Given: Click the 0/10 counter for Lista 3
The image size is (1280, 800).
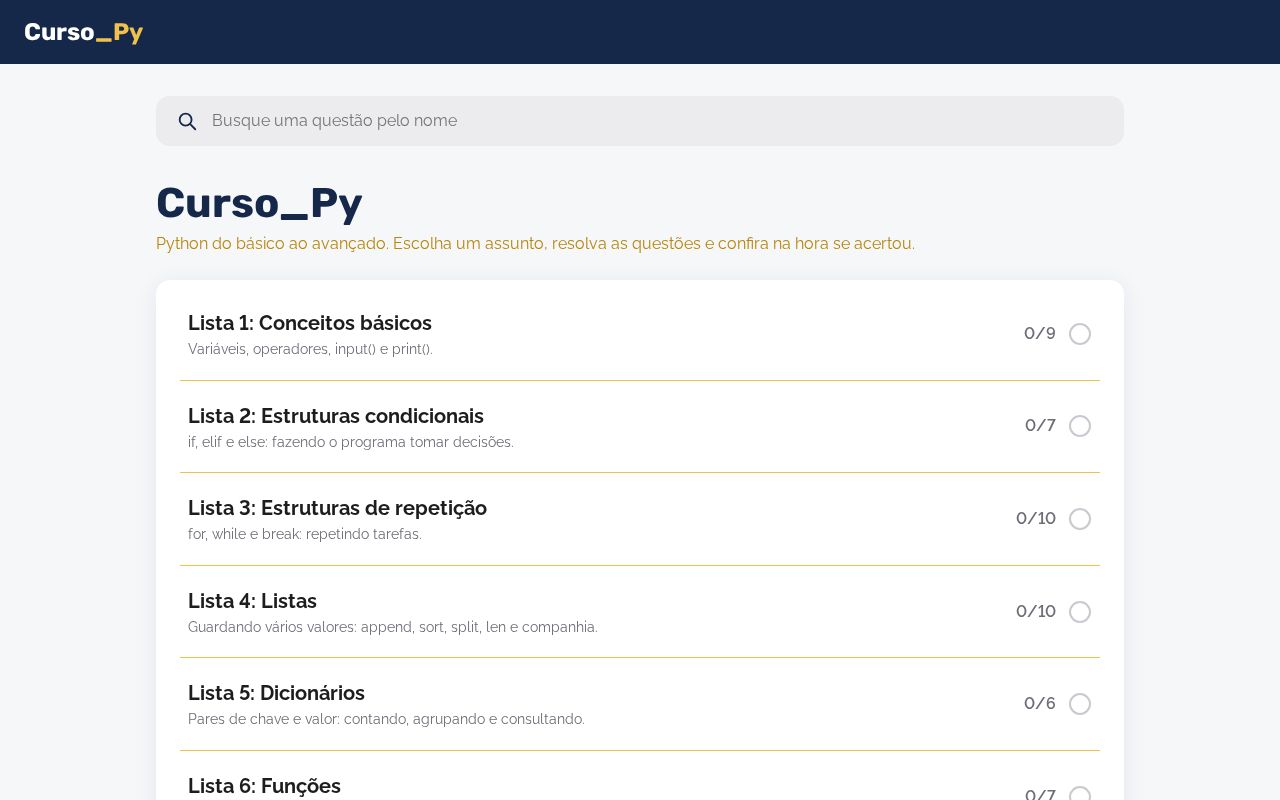Looking at the screenshot, I should pyautogui.click(x=1036, y=518).
